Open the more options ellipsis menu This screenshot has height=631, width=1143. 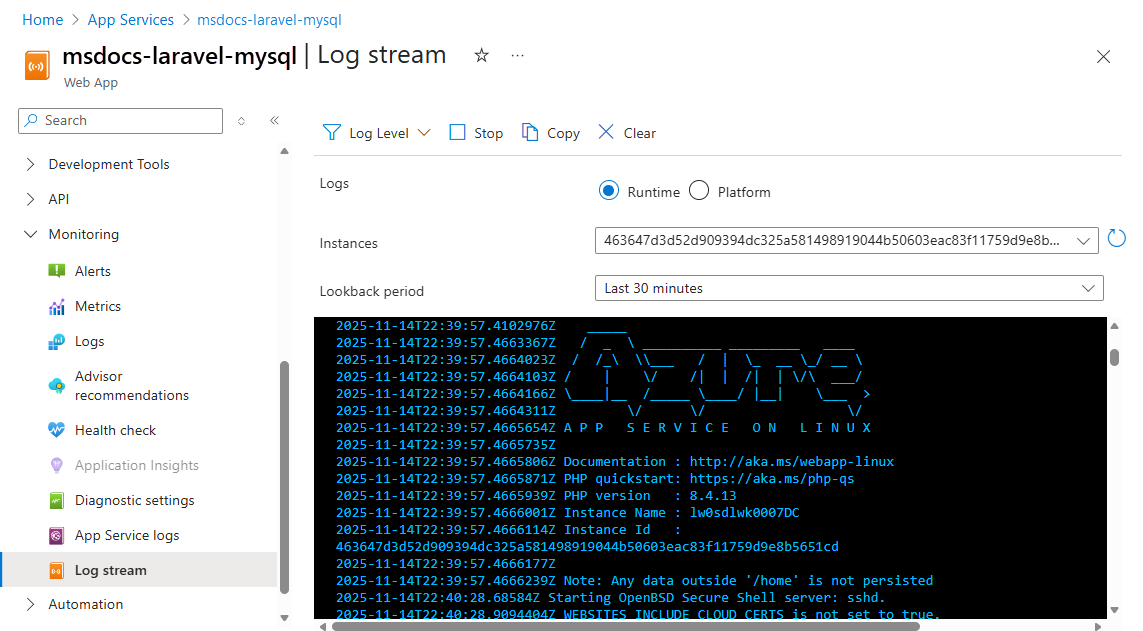click(518, 55)
